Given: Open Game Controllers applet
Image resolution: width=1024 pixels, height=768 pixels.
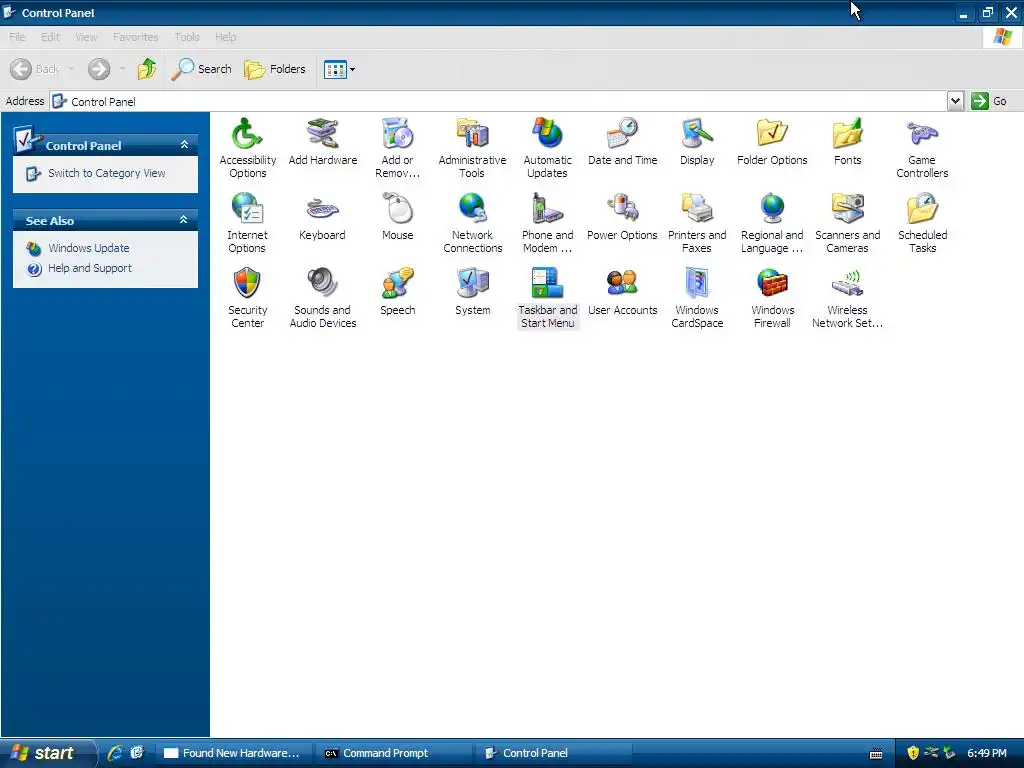Looking at the screenshot, I should 922,148.
